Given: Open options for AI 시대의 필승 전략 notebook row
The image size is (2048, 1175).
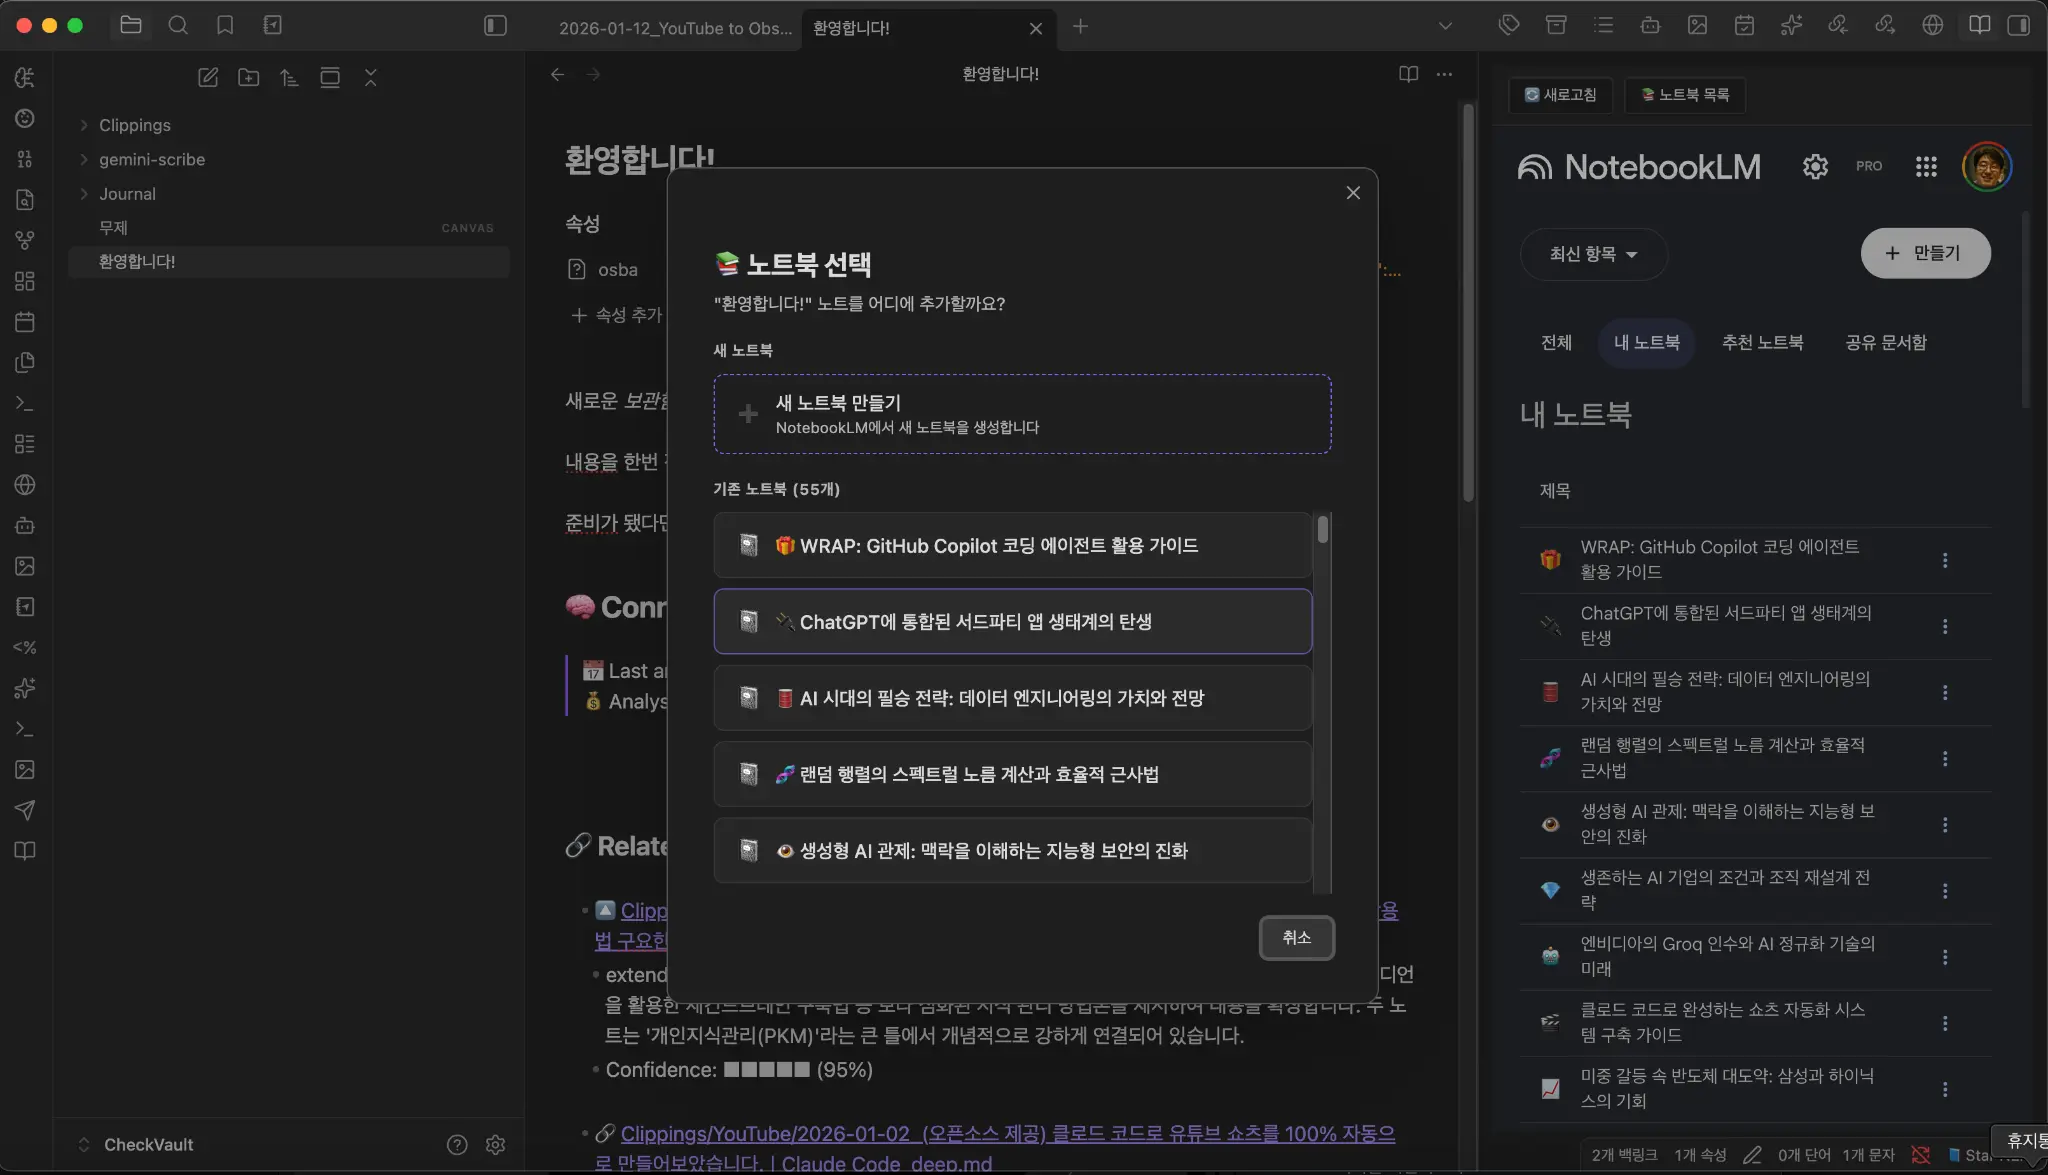Looking at the screenshot, I should point(1945,692).
